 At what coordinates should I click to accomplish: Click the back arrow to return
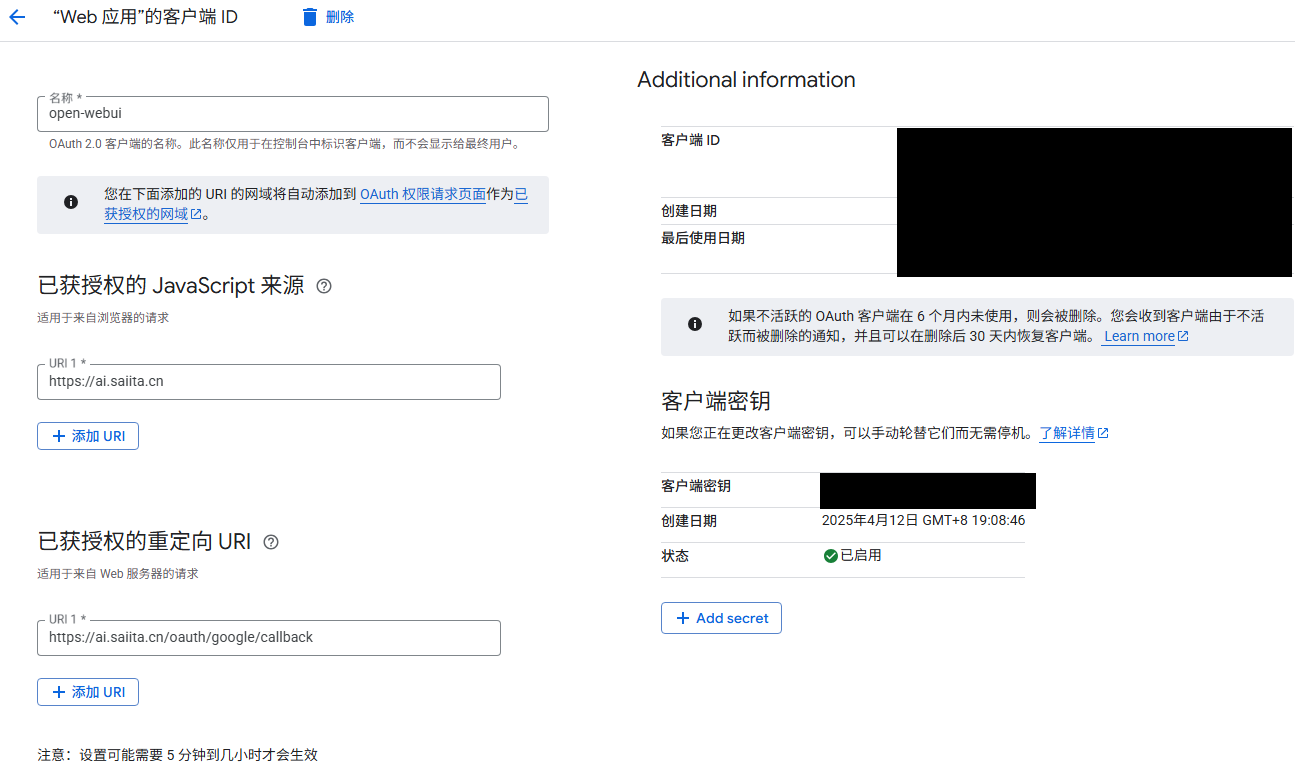click(16, 16)
